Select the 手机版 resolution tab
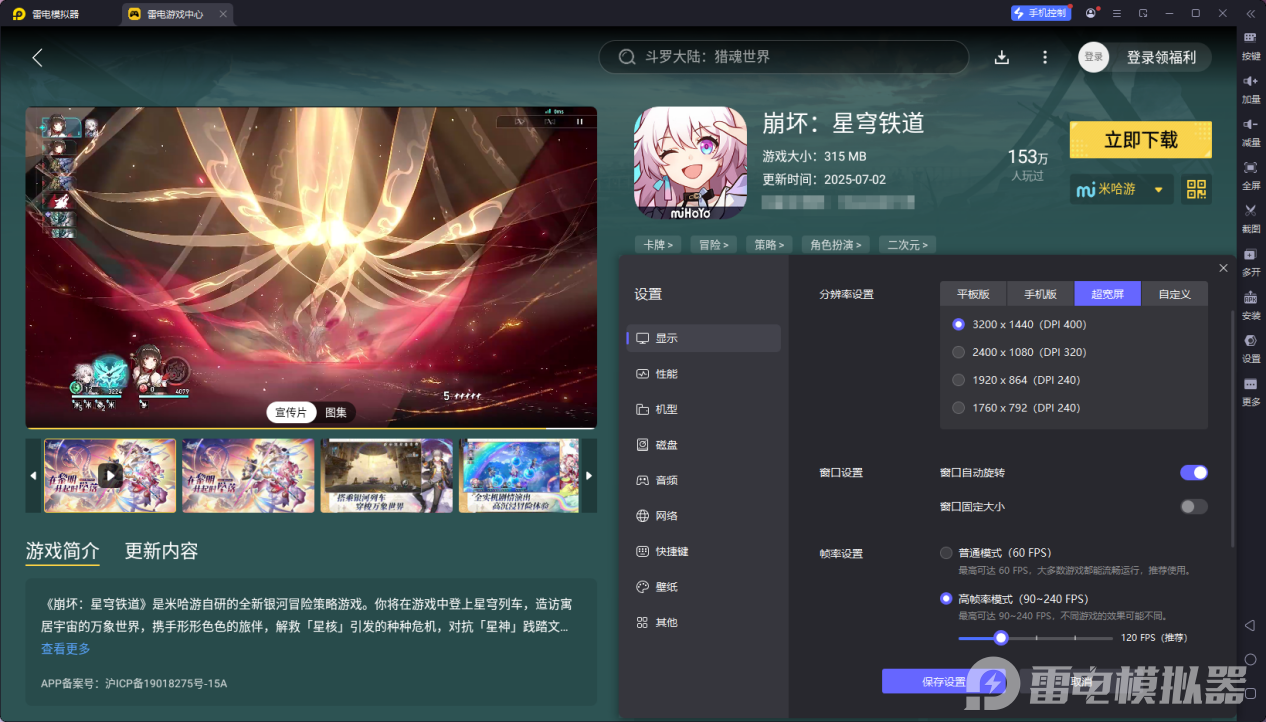 (1039, 293)
